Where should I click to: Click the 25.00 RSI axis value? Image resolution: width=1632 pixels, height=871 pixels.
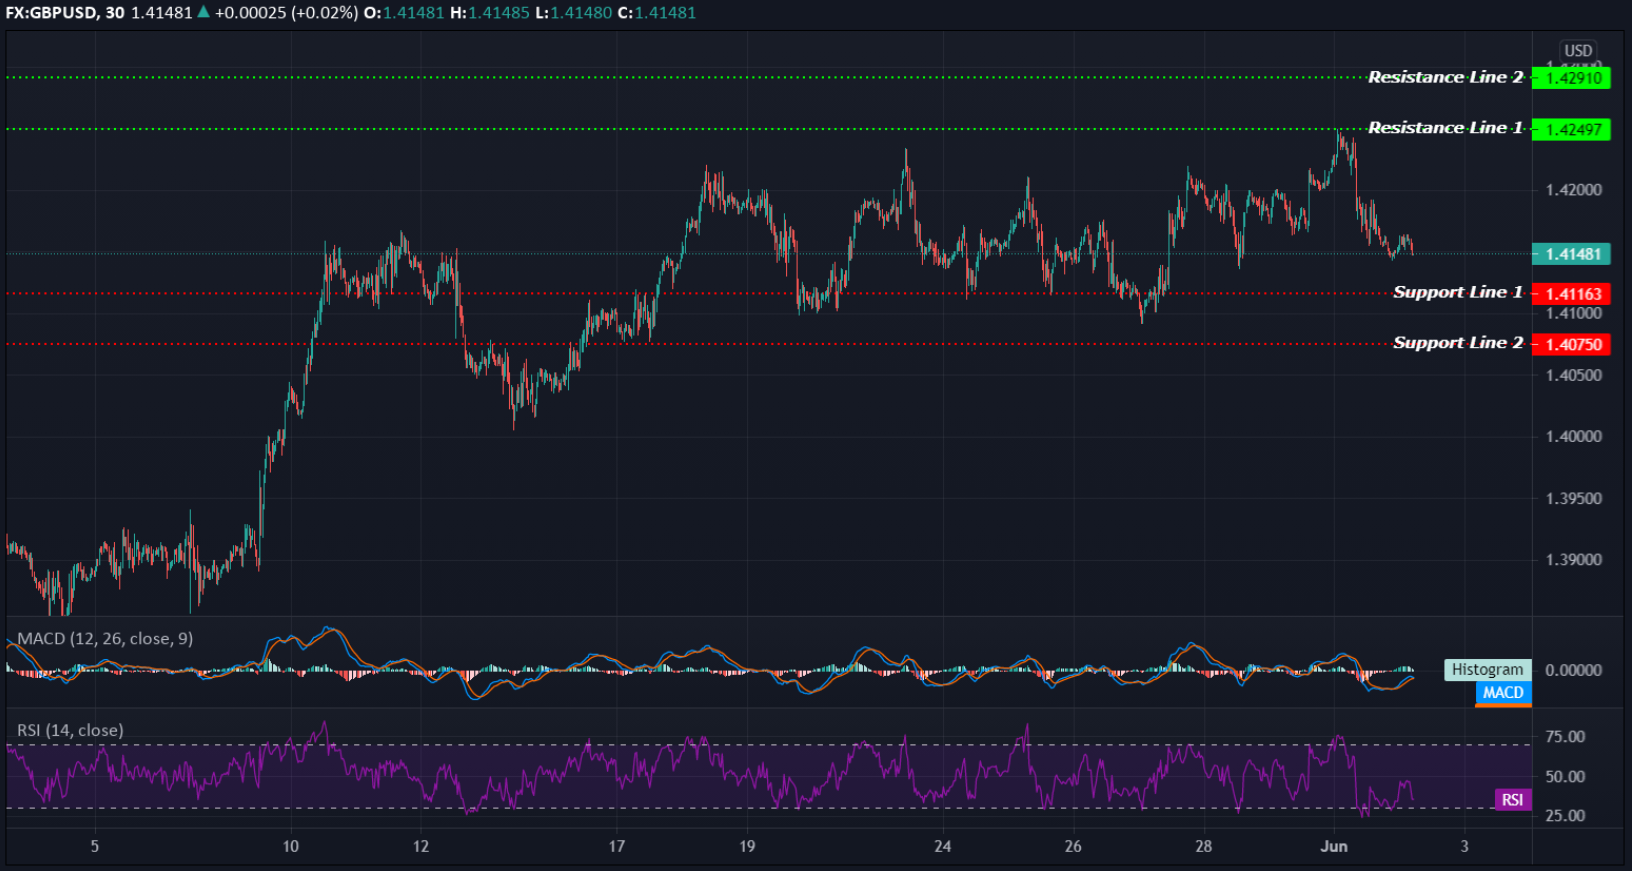pyautogui.click(x=1565, y=816)
